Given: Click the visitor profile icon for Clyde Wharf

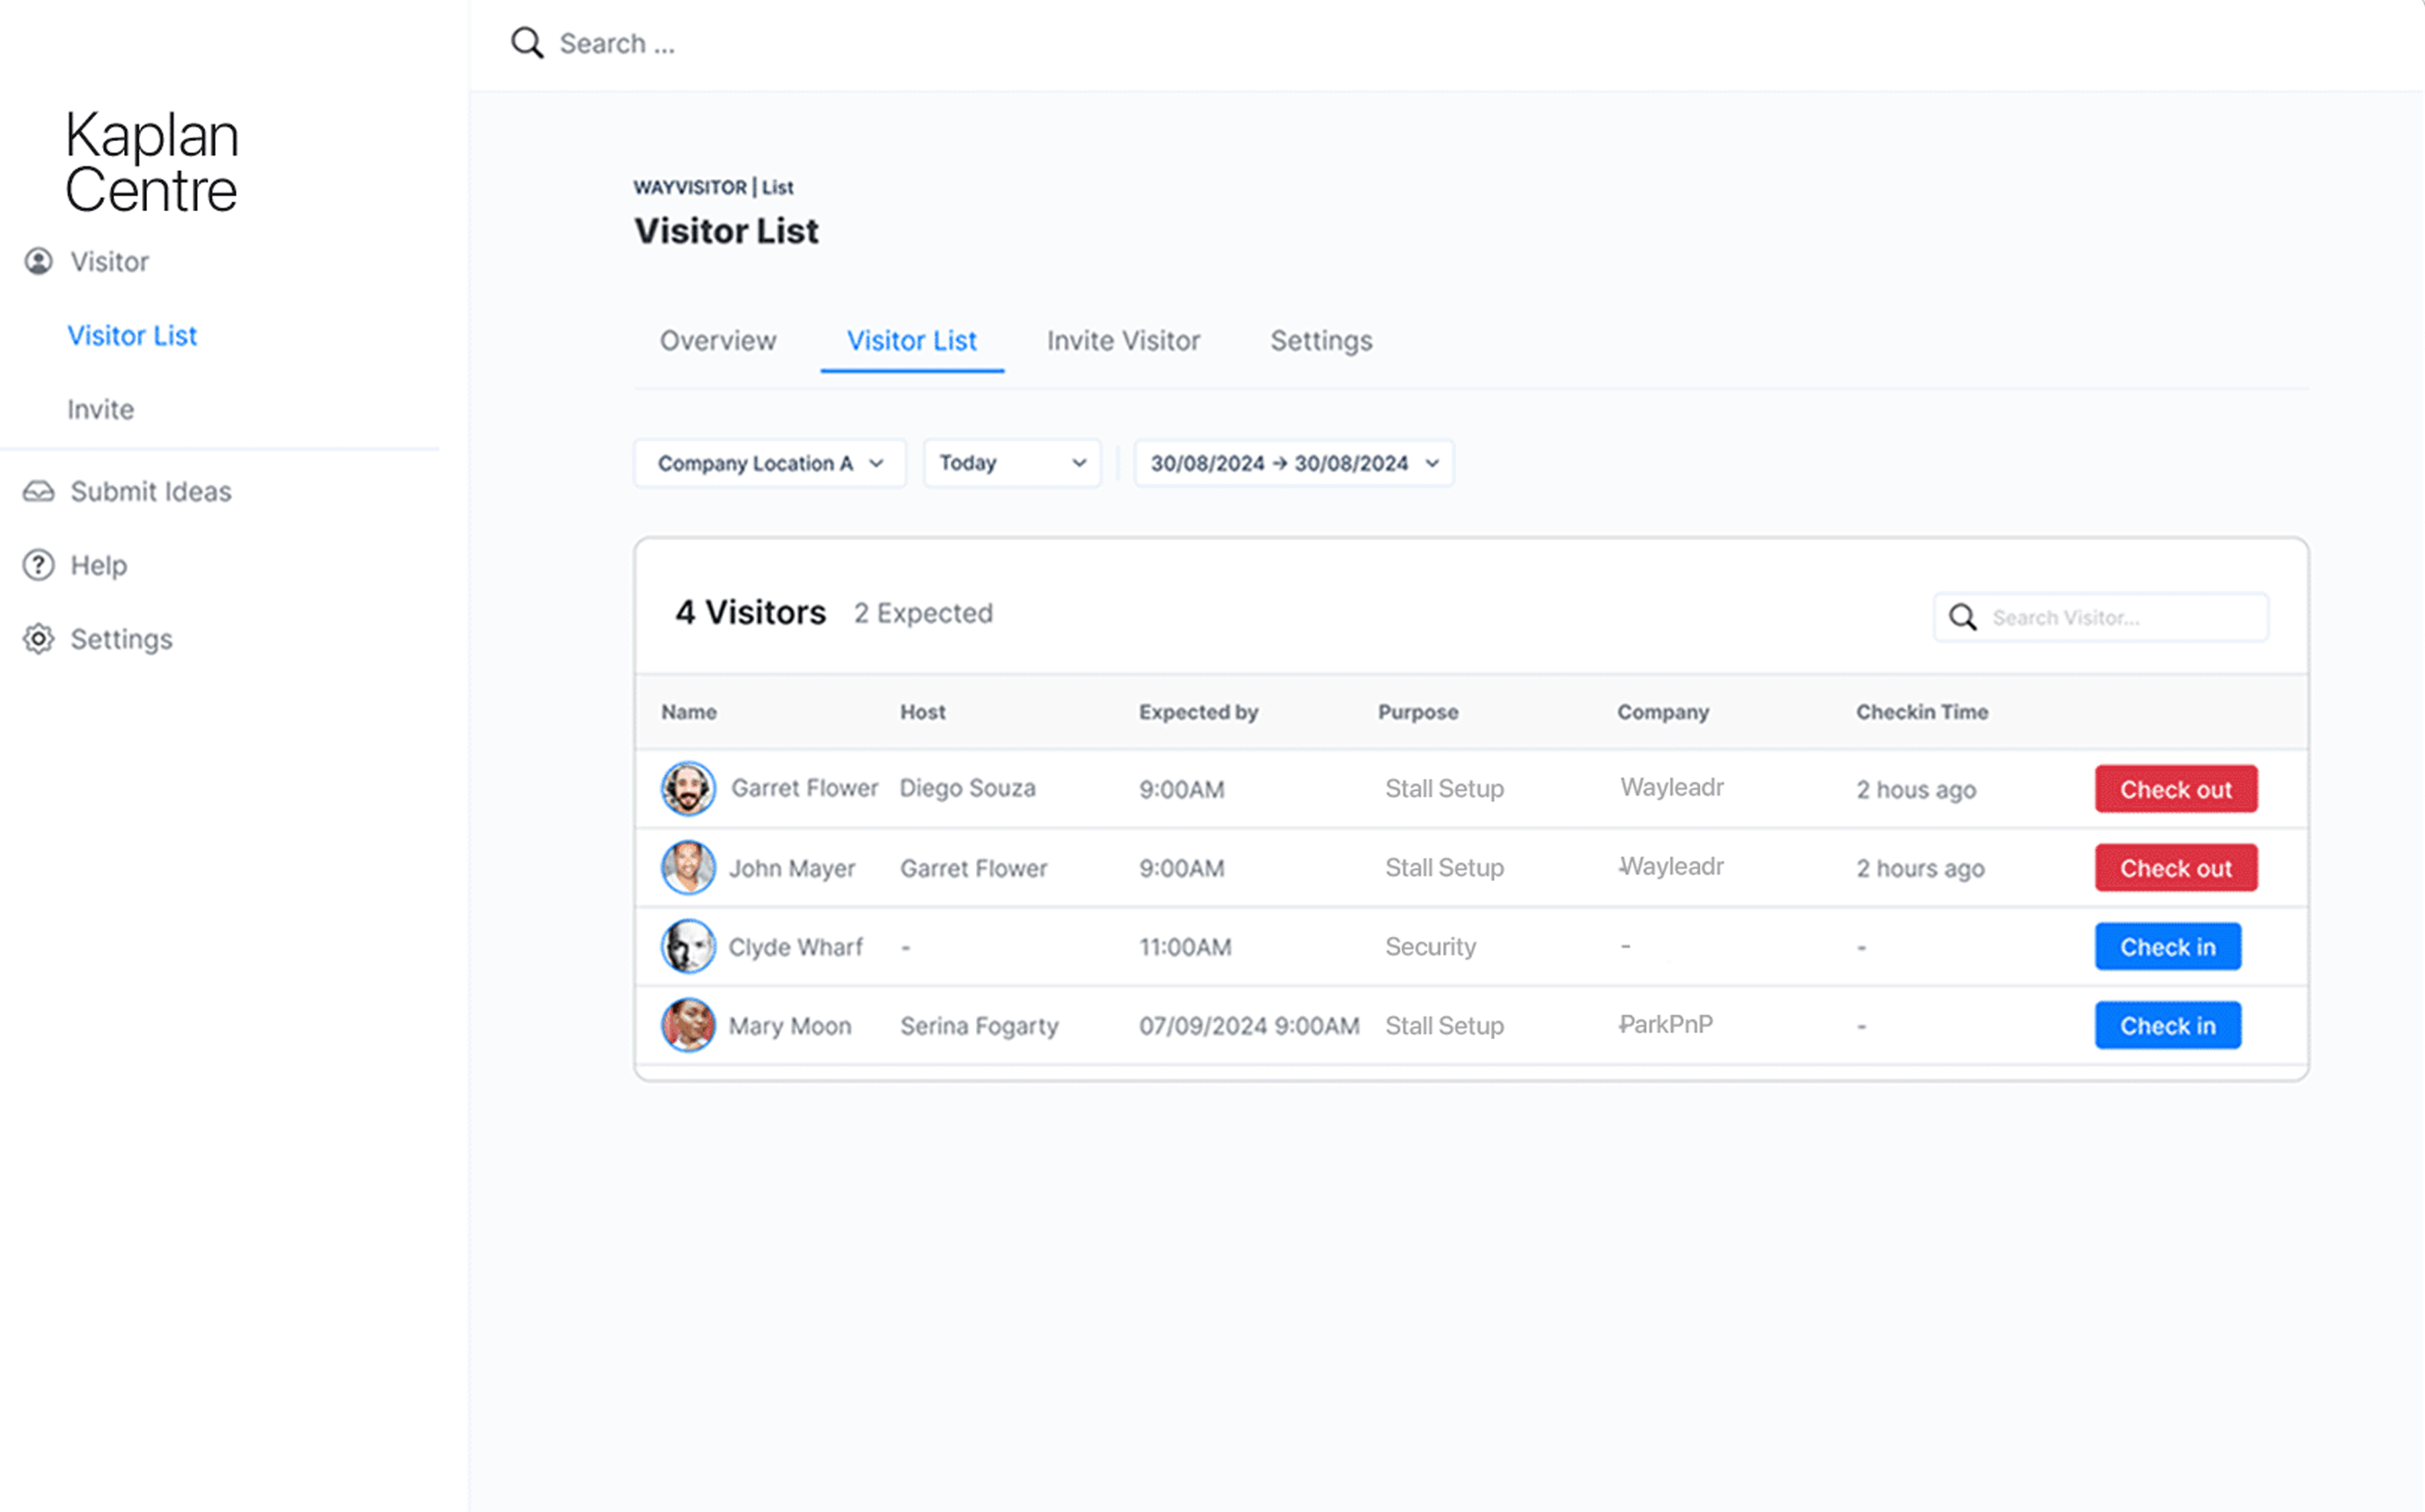Looking at the screenshot, I should (x=688, y=946).
